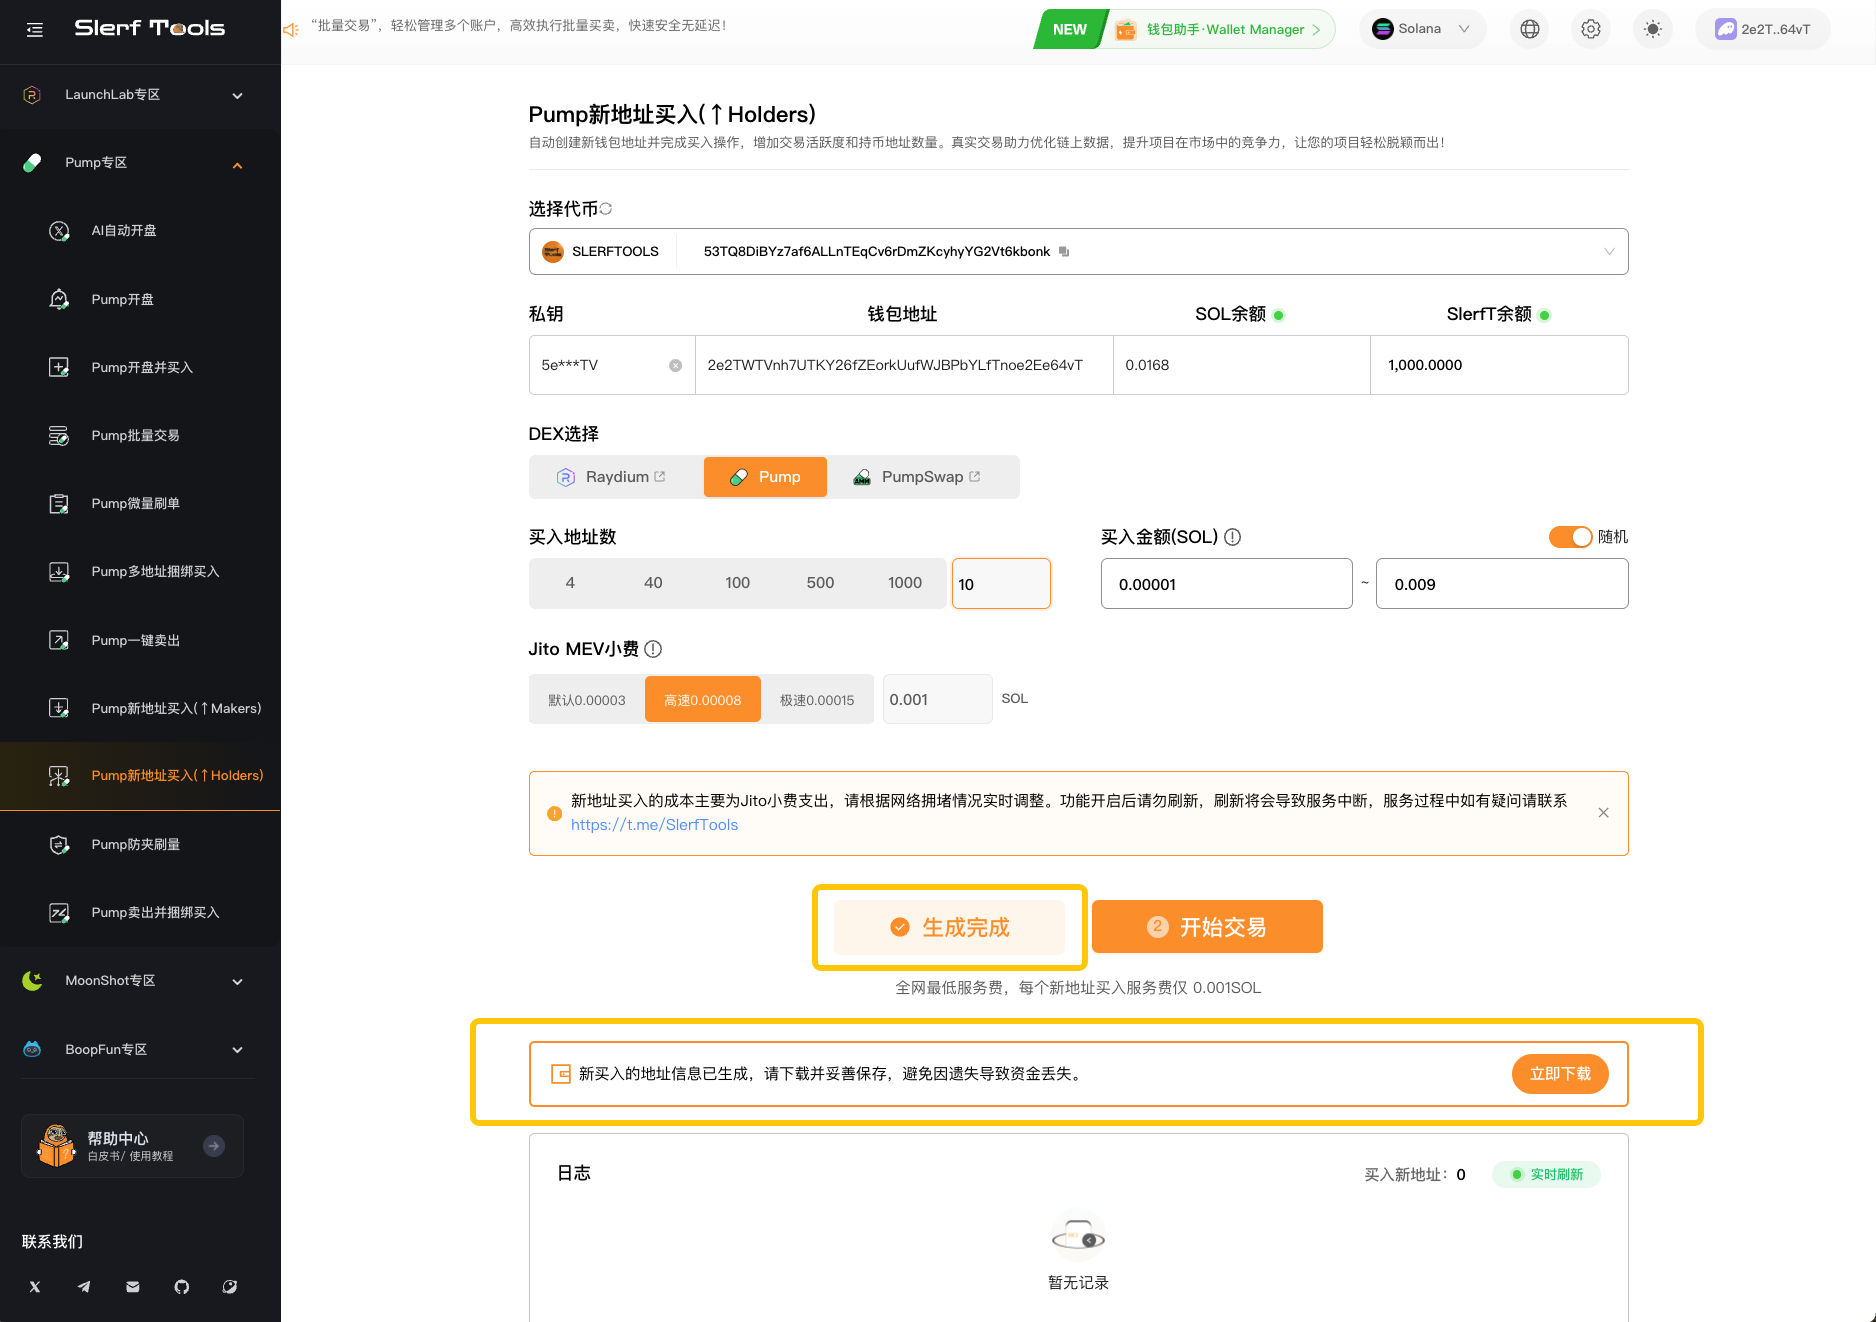Select 默认0.00003 Jito tip
Image resolution: width=1876 pixels, height=1322 pixels.
(587, 700)
